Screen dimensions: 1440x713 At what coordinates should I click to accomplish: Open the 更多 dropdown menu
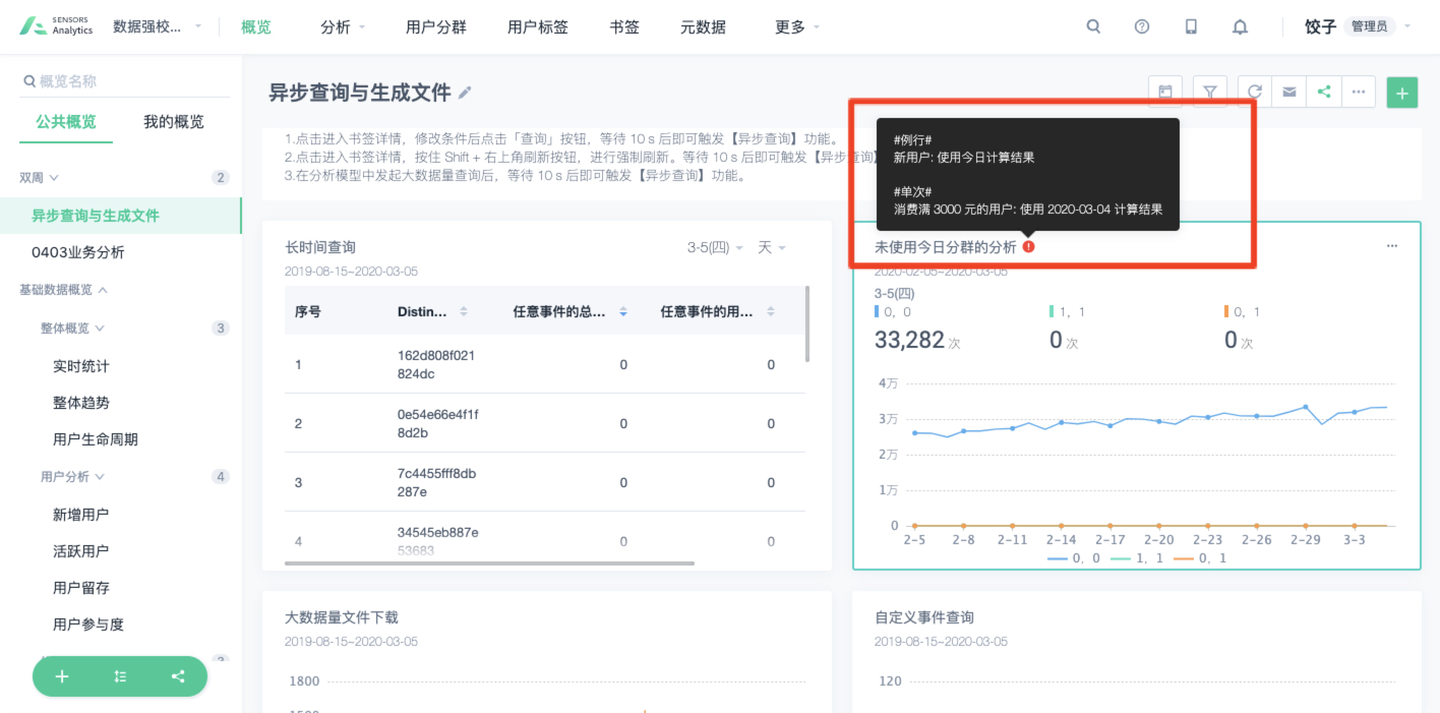[797, 27]
